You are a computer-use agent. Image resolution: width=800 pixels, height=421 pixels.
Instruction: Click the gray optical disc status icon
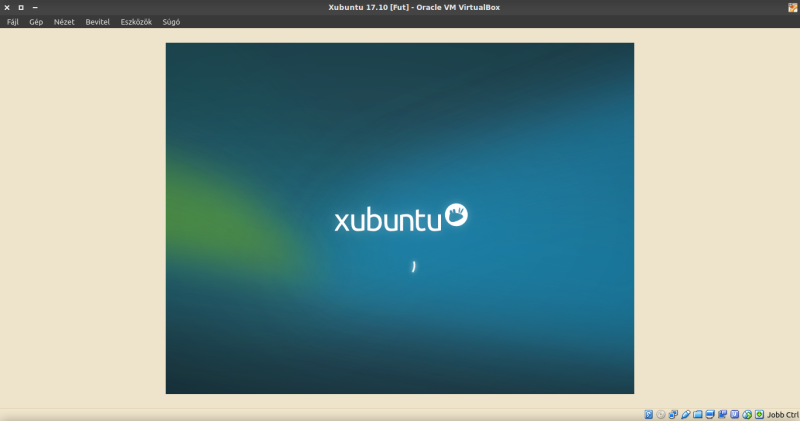coord(661,414)
